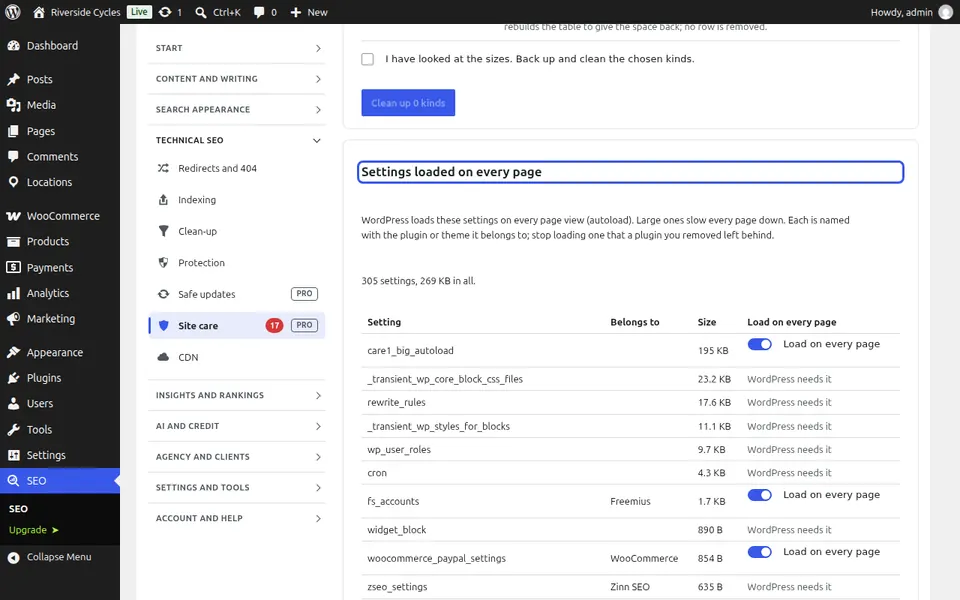Expand Settings and Tools
The width and height of the screenshot is (960, 600).
tap(237, 487)
